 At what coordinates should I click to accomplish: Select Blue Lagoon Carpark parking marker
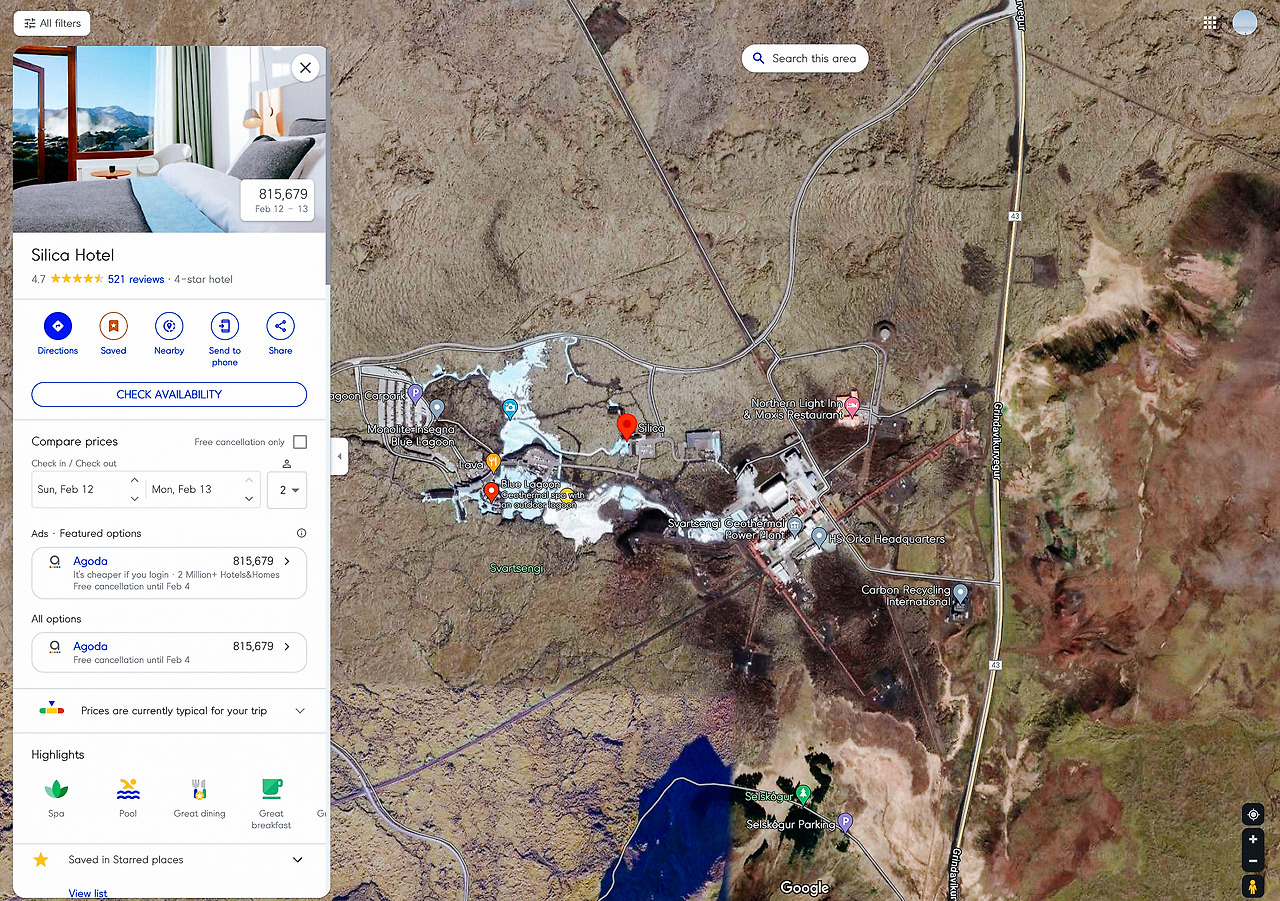pos(415,393)
